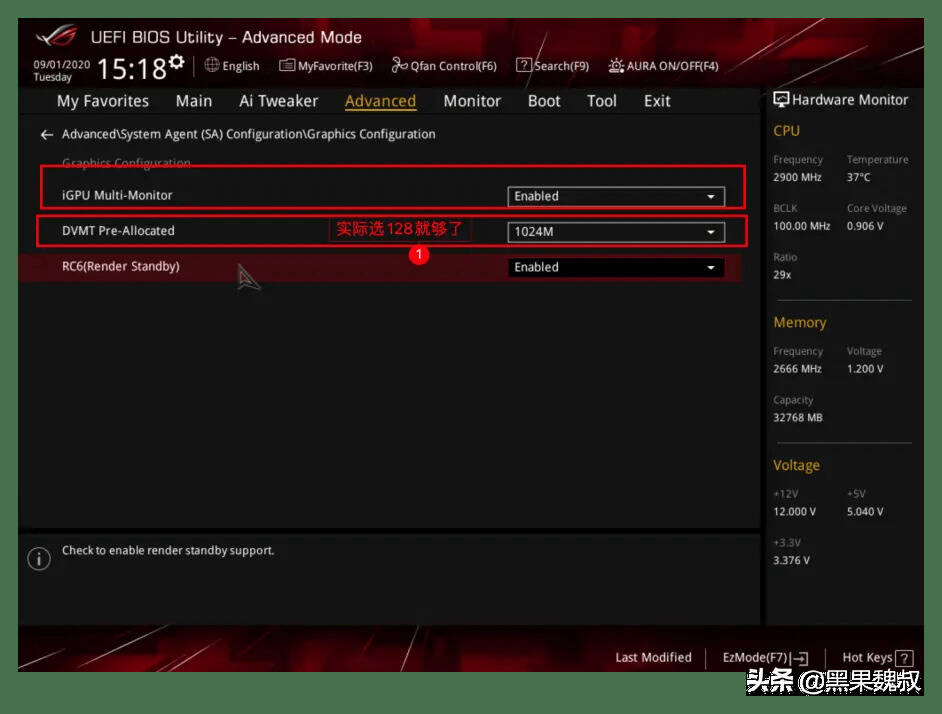
Task: Click the 09/01/2020 date text
Action: click(x=62, y=64)
